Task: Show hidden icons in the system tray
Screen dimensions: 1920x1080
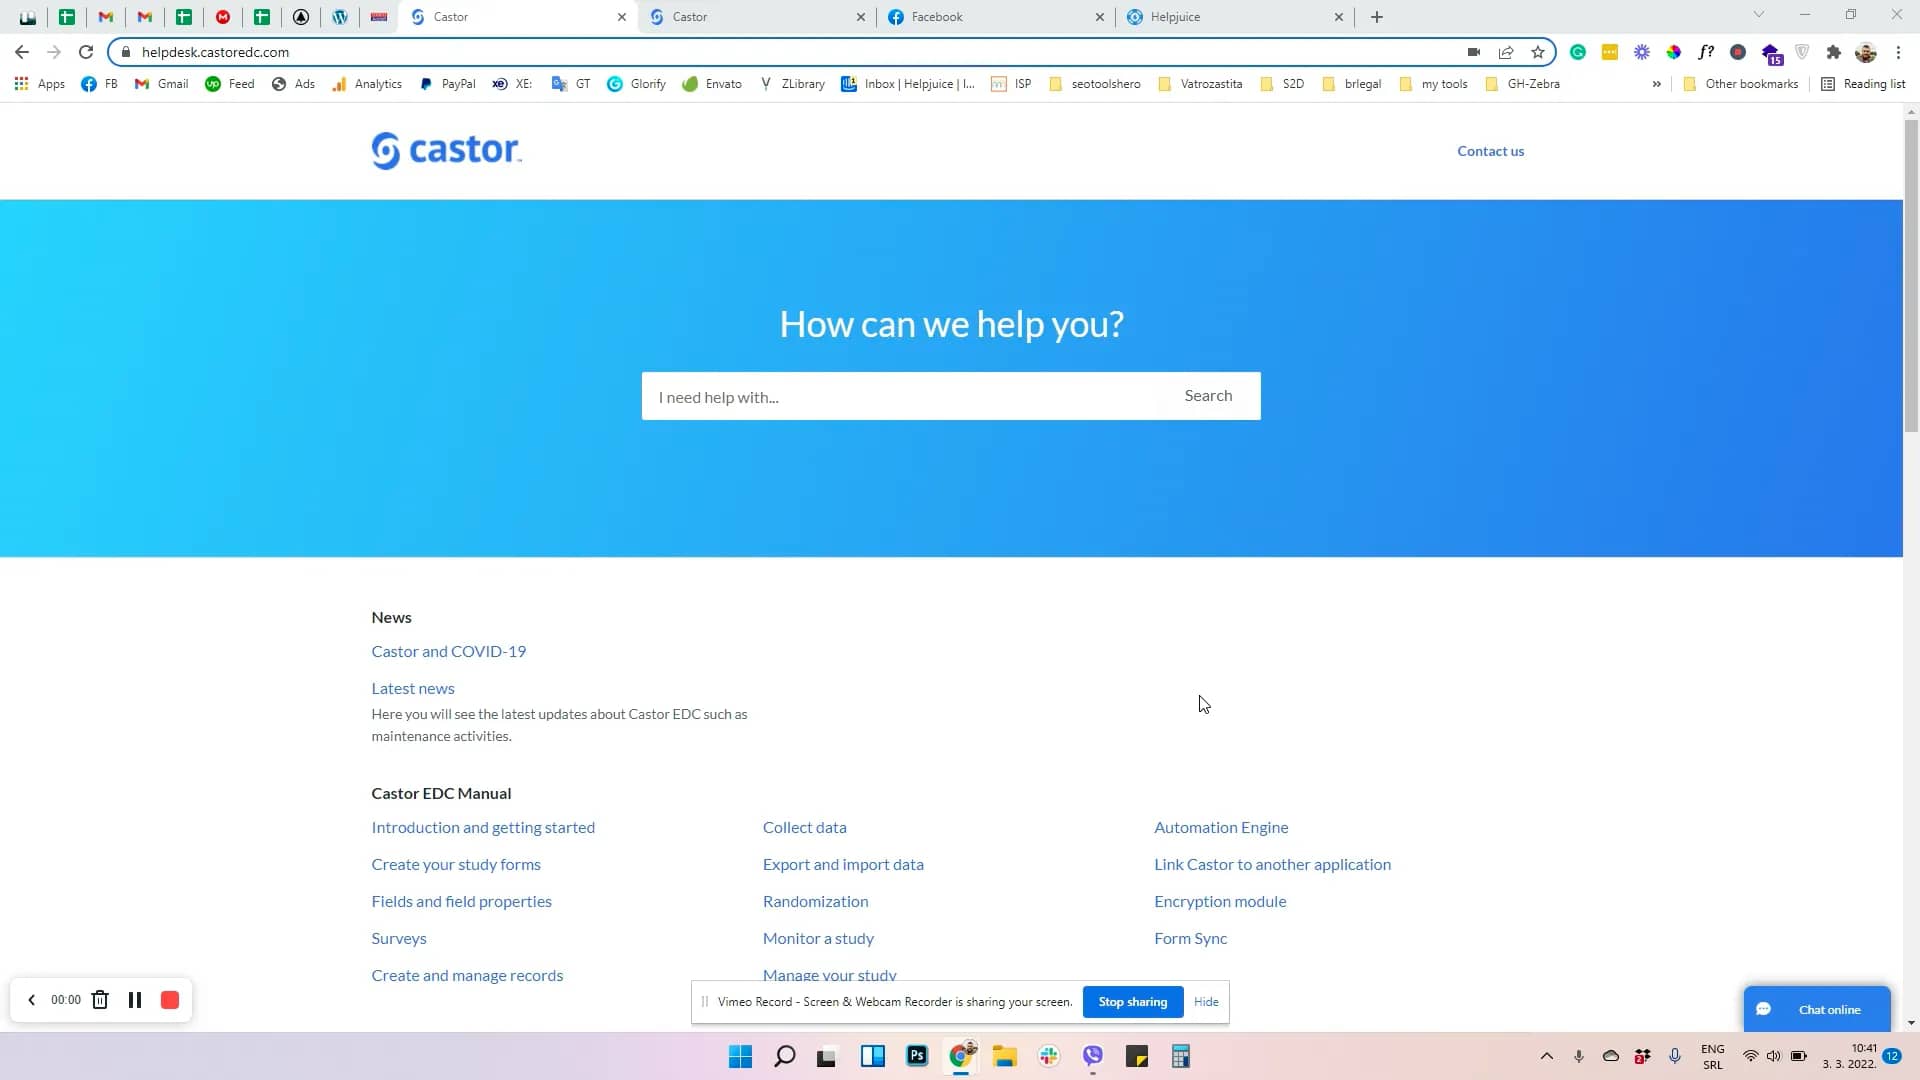Action: [1545, 1056]
